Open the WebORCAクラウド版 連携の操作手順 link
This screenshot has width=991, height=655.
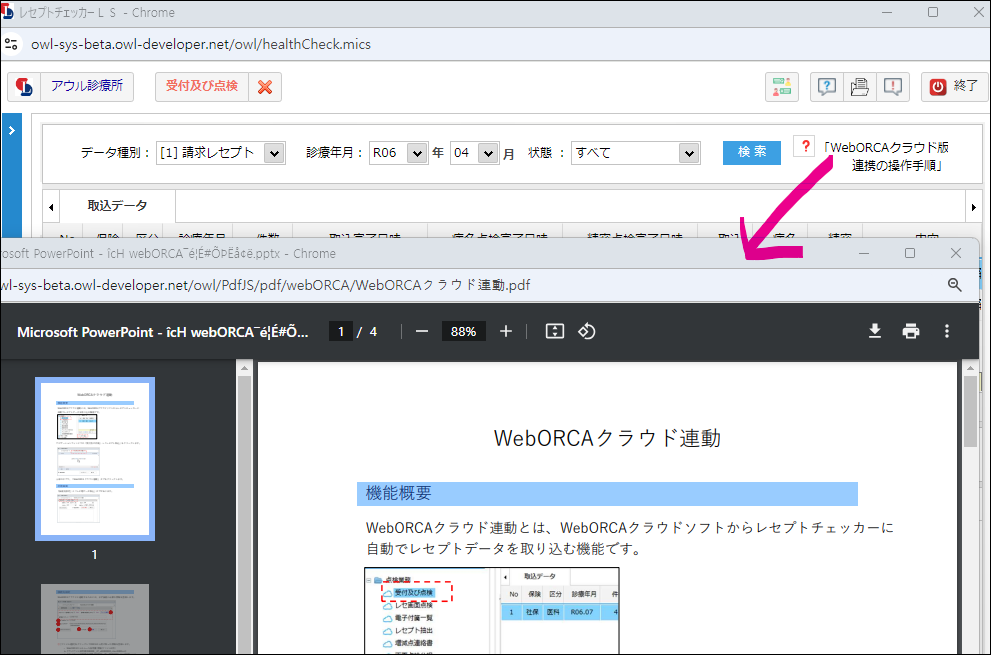point(886,157)
